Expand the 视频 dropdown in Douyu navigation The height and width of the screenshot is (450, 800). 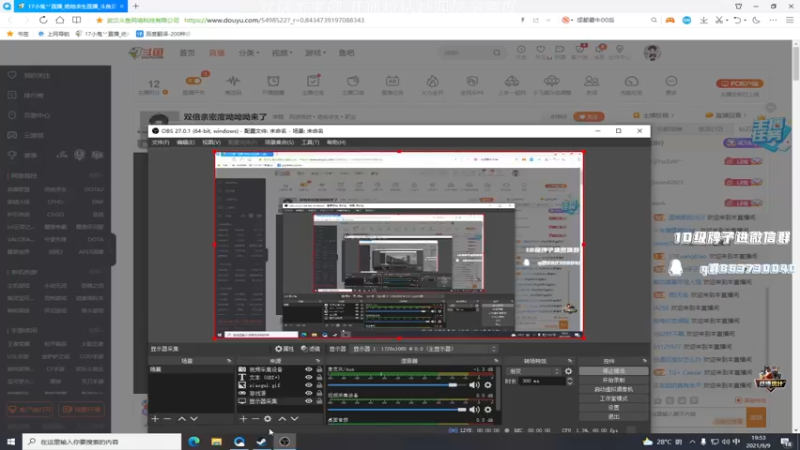282,53
